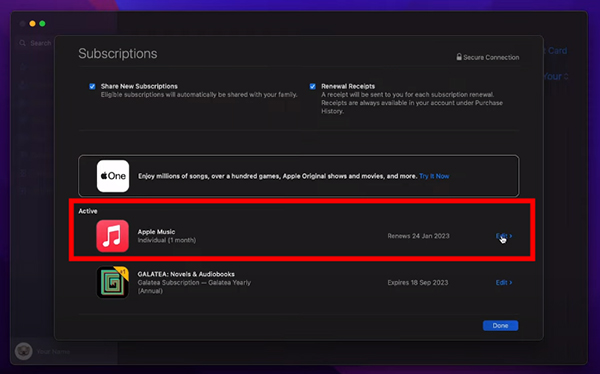The image size is (600, 374).
Task: Click the 'Subscriptions' dialog heading
Action: point(117,54)
